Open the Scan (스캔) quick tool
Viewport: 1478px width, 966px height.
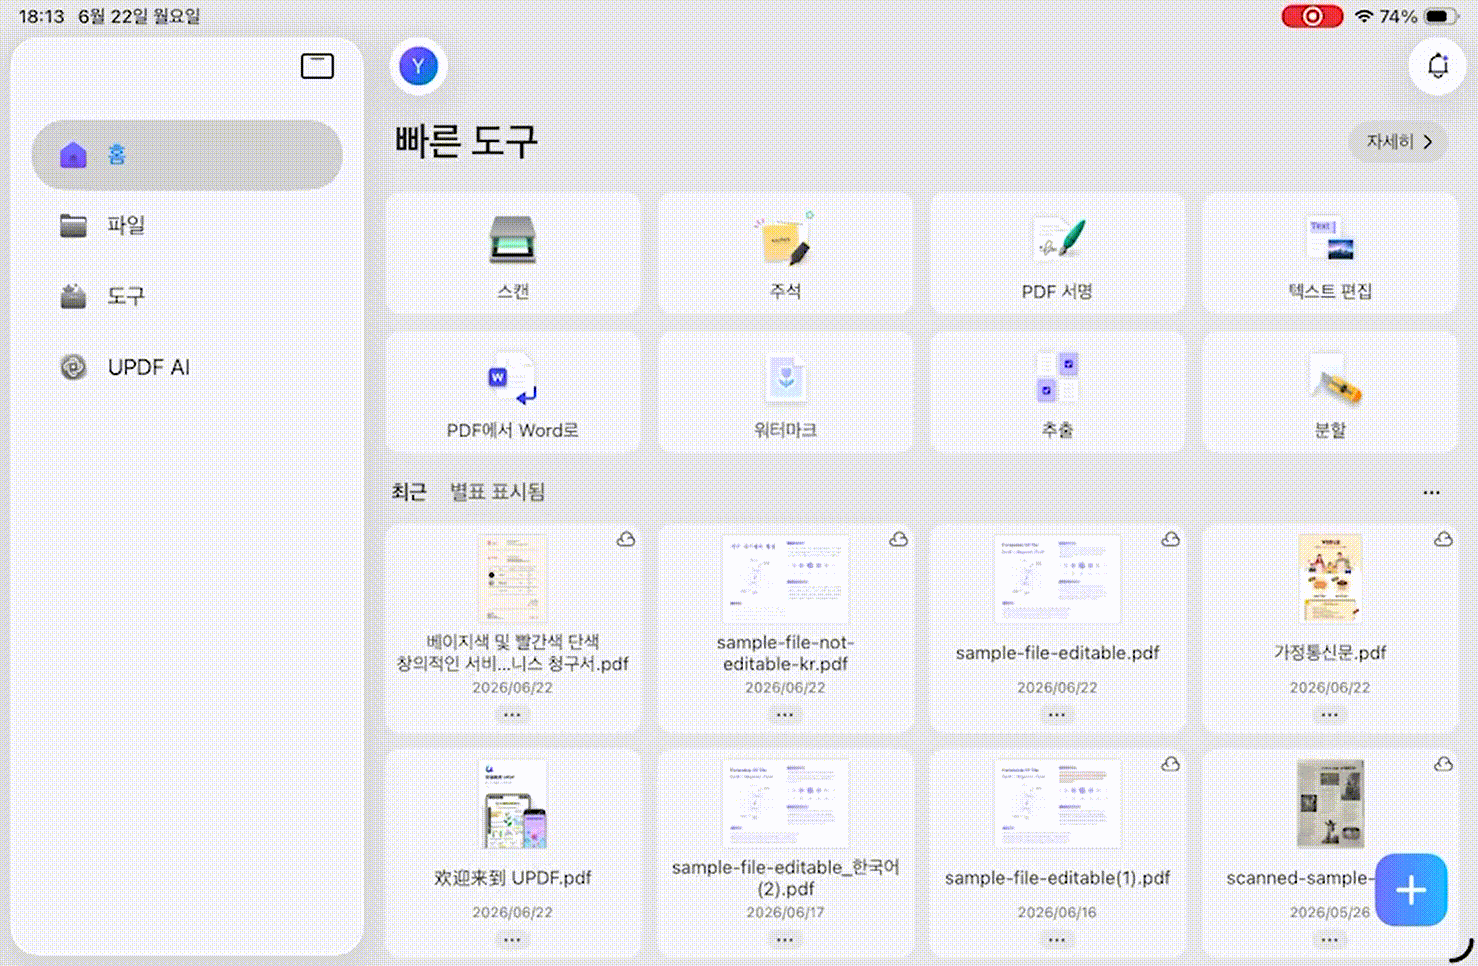513,253
